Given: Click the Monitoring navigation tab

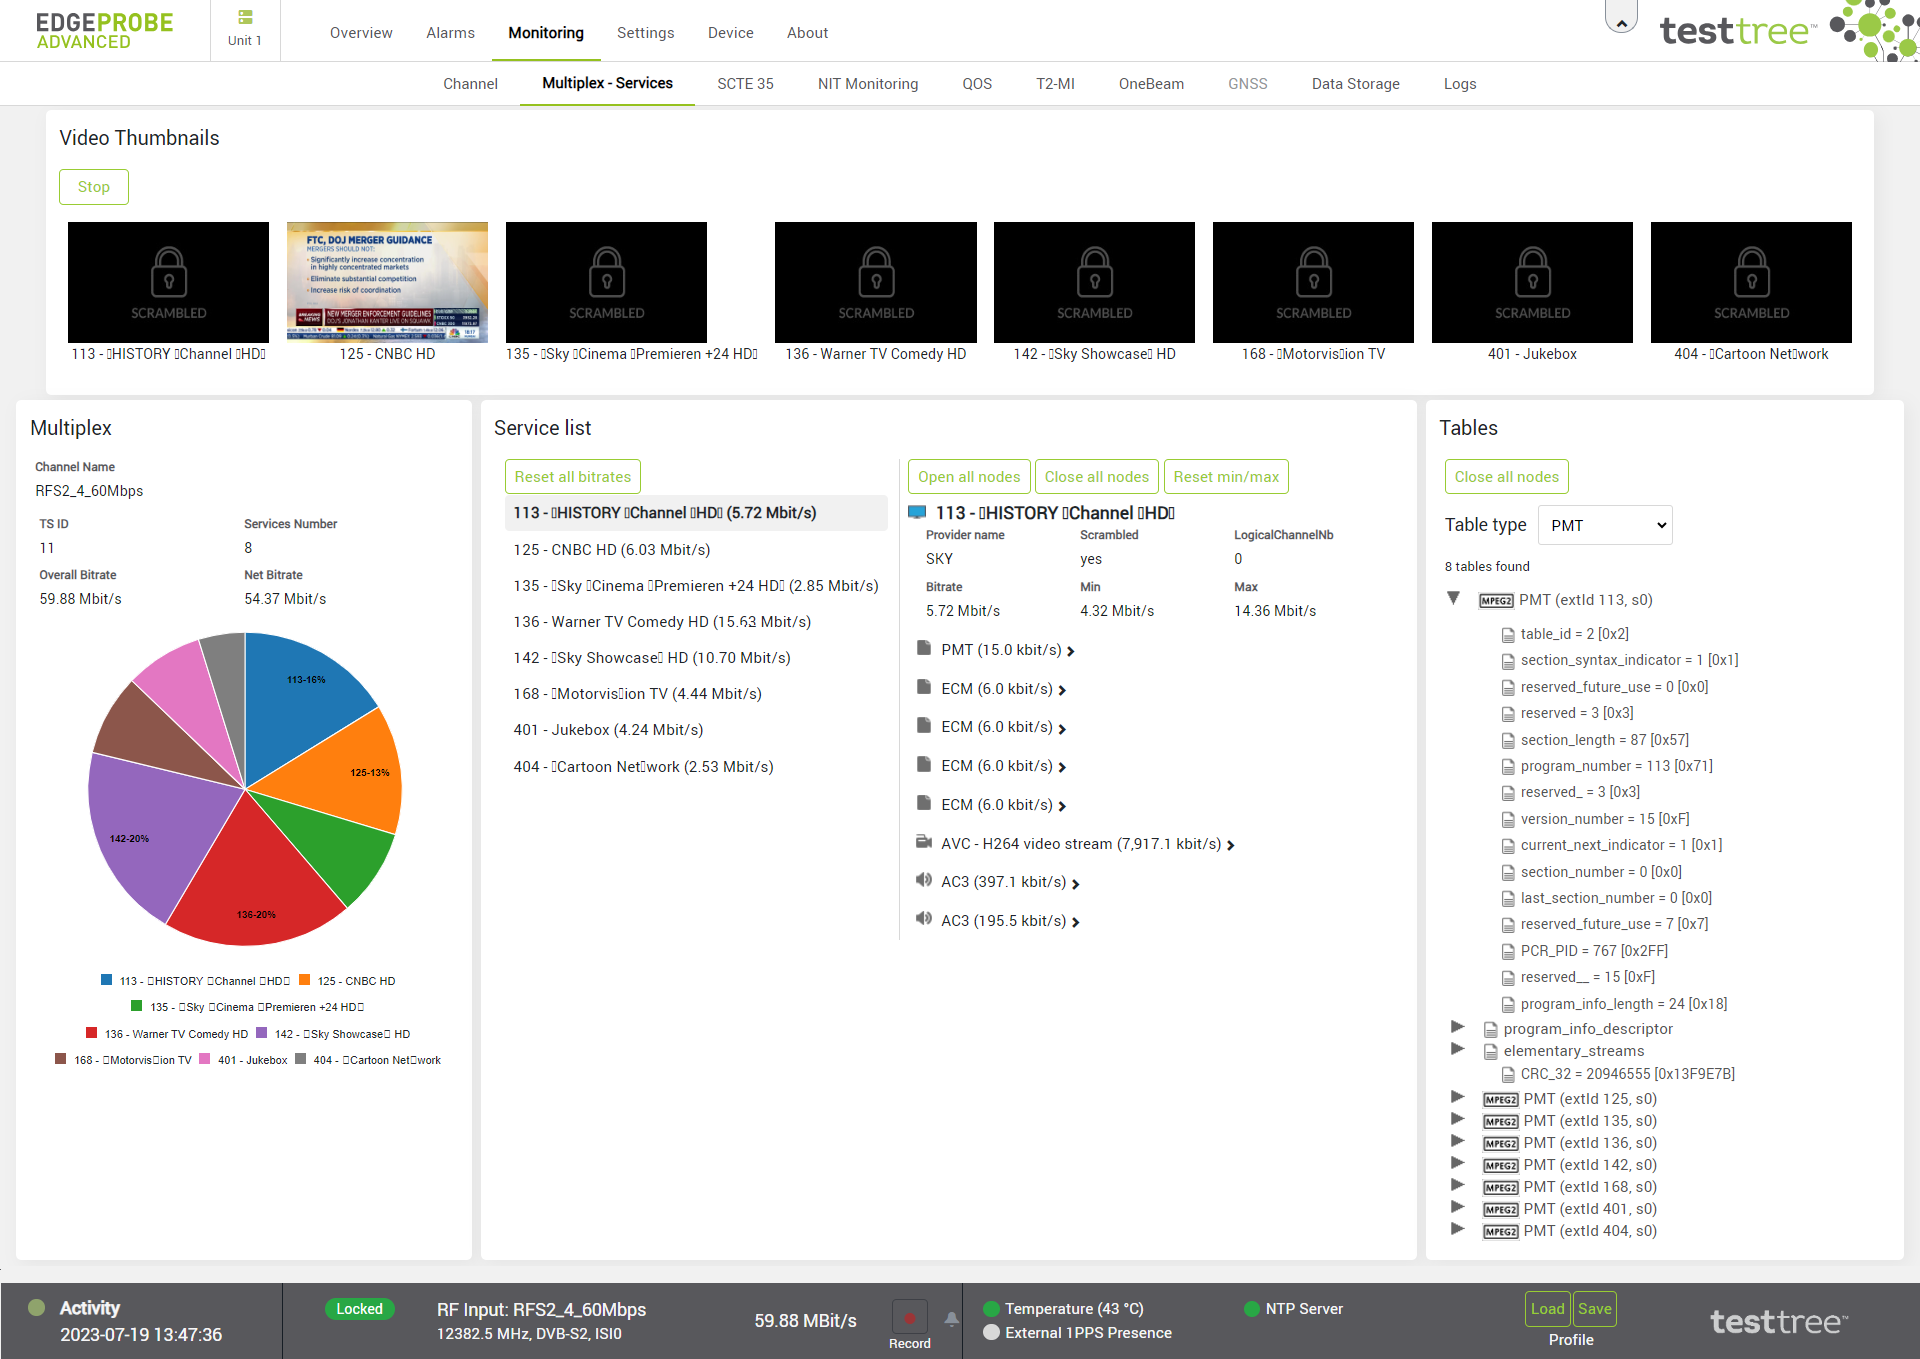Looking at the screenshot, I should pyautogui.click(x=547, y=31).
